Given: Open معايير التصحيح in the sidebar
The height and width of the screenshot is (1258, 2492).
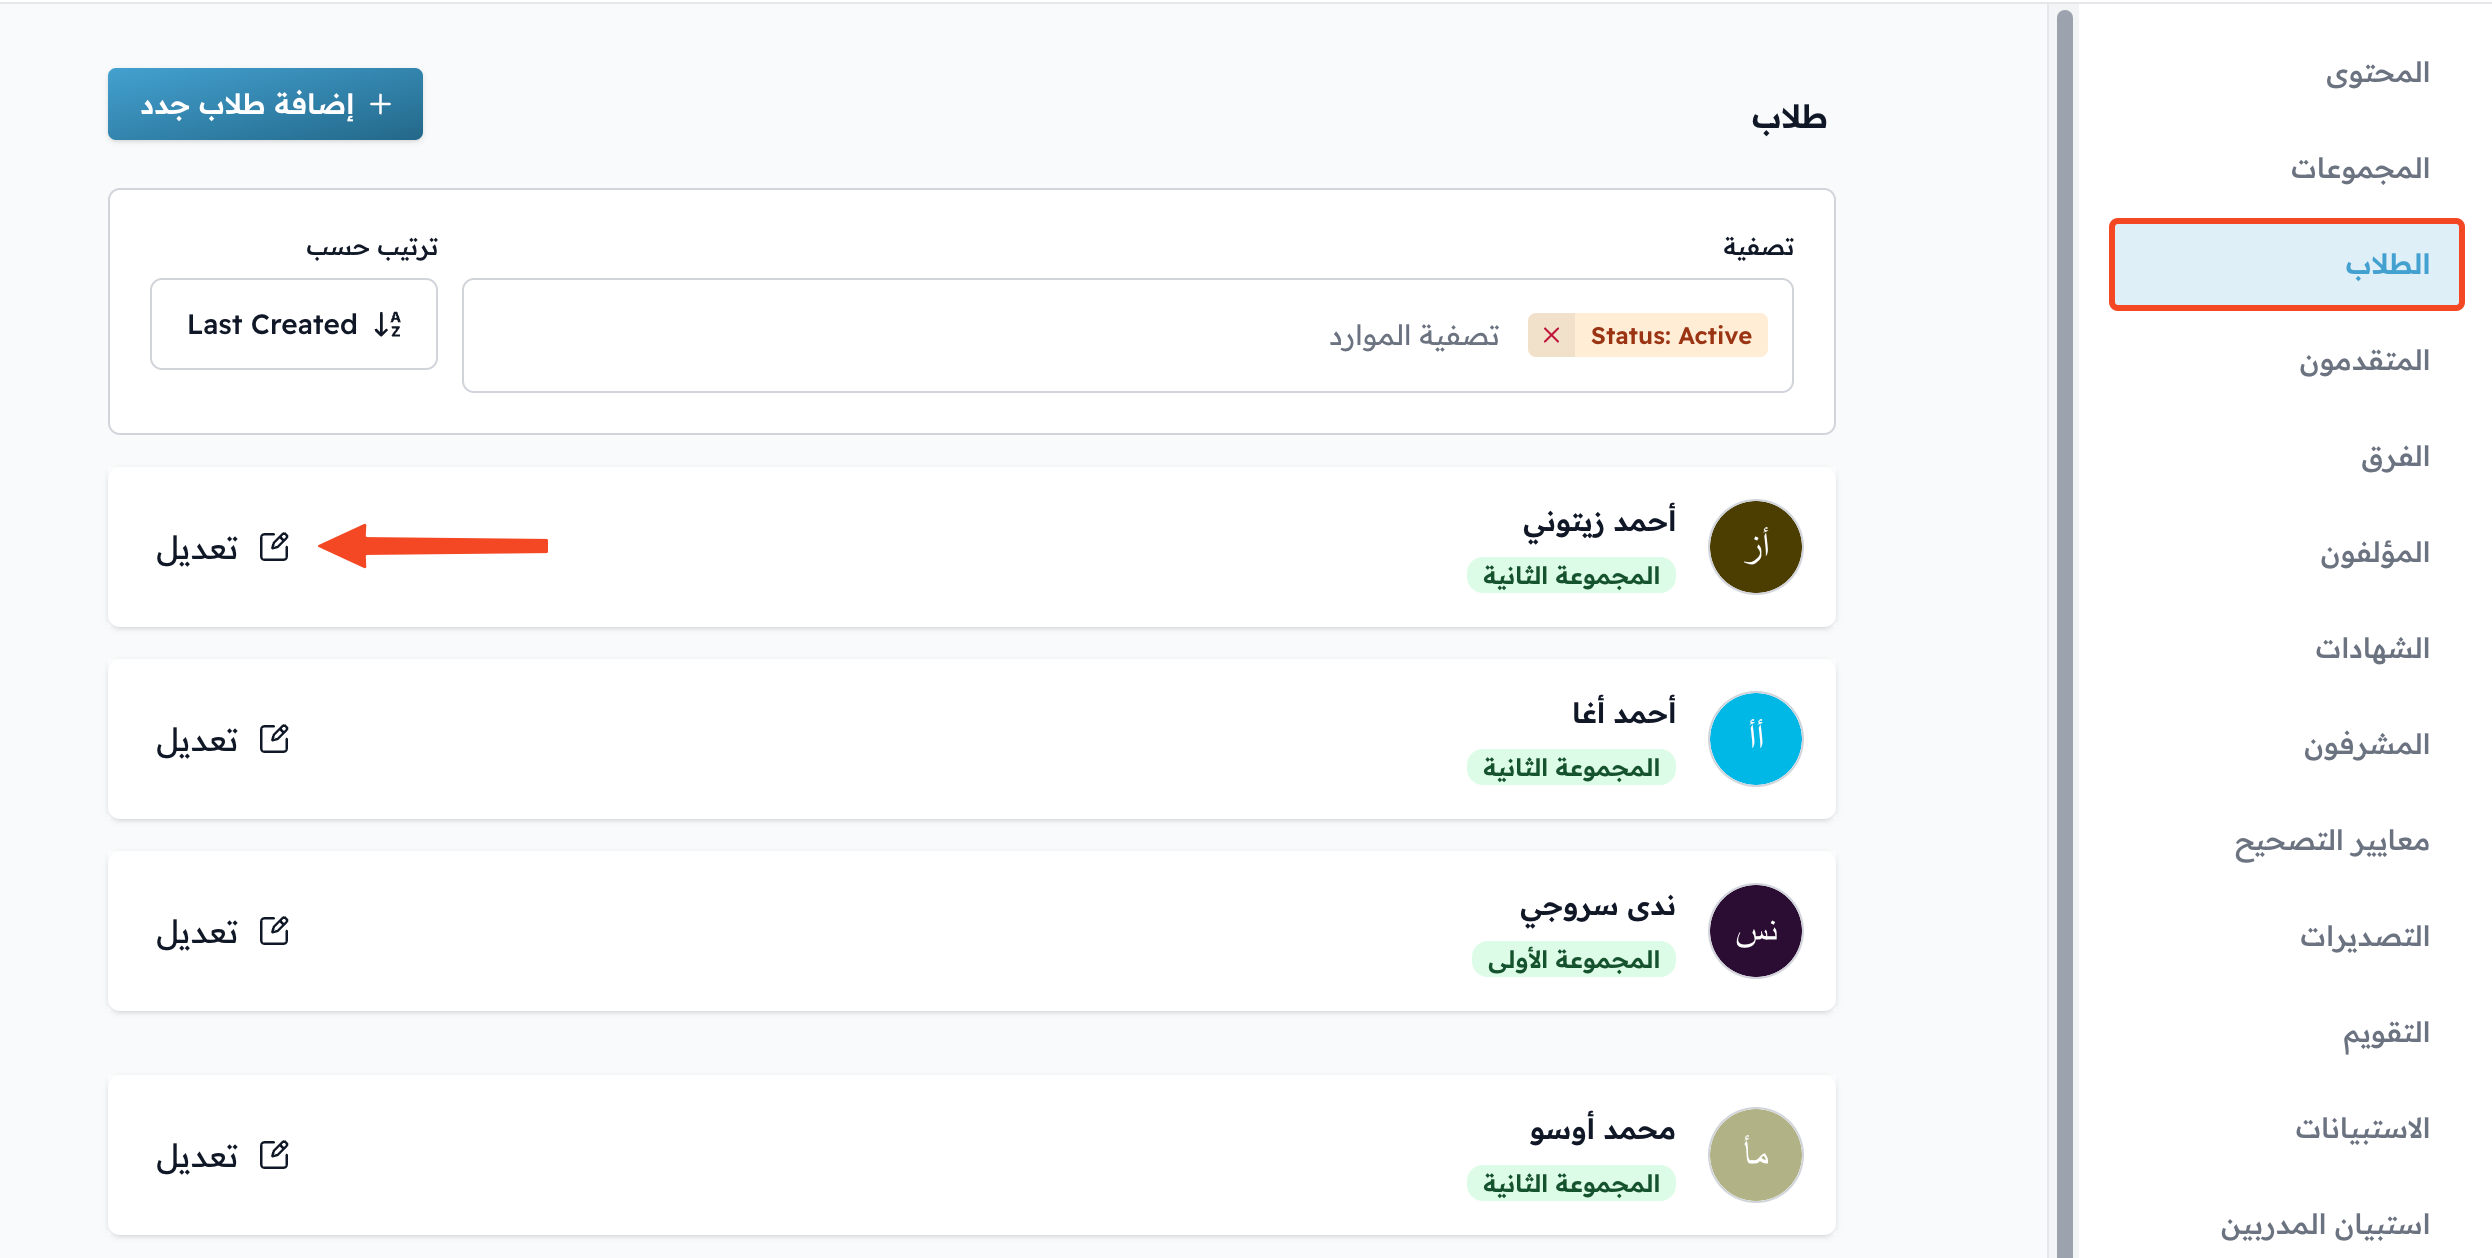Looking at the screenshot, I should click(2332, 841).
